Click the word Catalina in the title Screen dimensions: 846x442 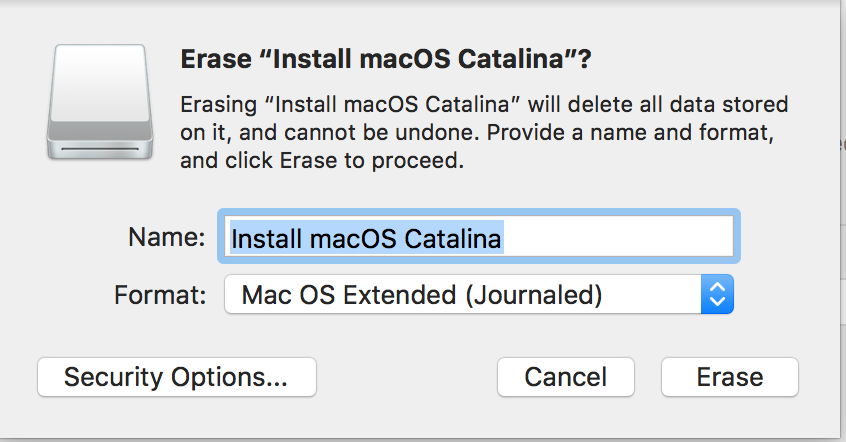pos(516,60)
